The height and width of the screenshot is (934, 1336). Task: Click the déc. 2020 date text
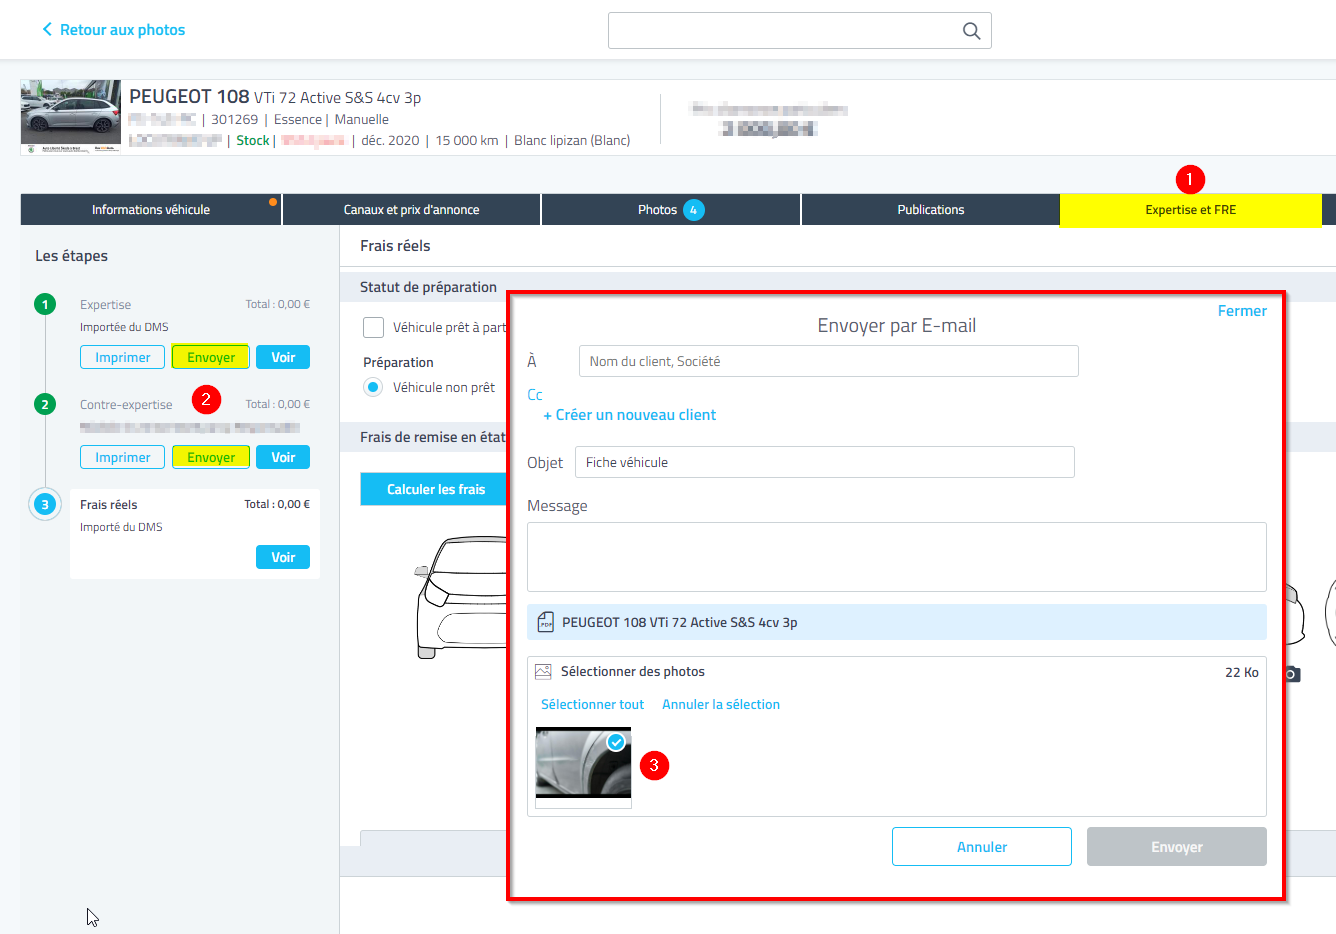coord(390,141)
